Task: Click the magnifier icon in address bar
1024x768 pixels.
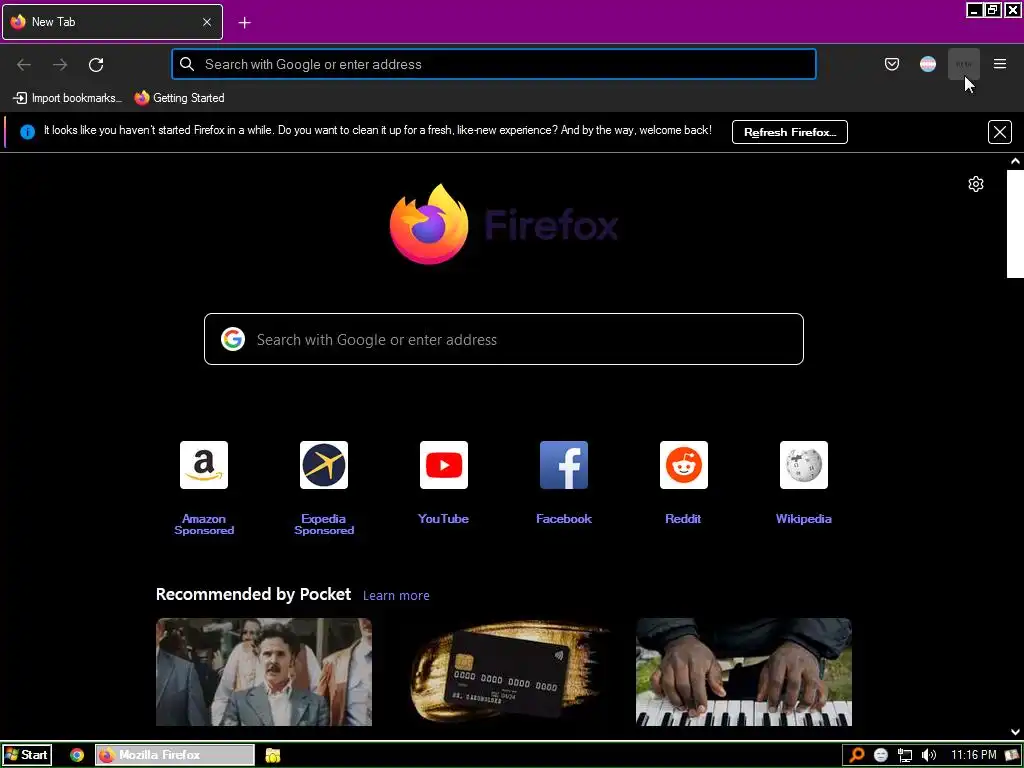Action: click(187, 64)
